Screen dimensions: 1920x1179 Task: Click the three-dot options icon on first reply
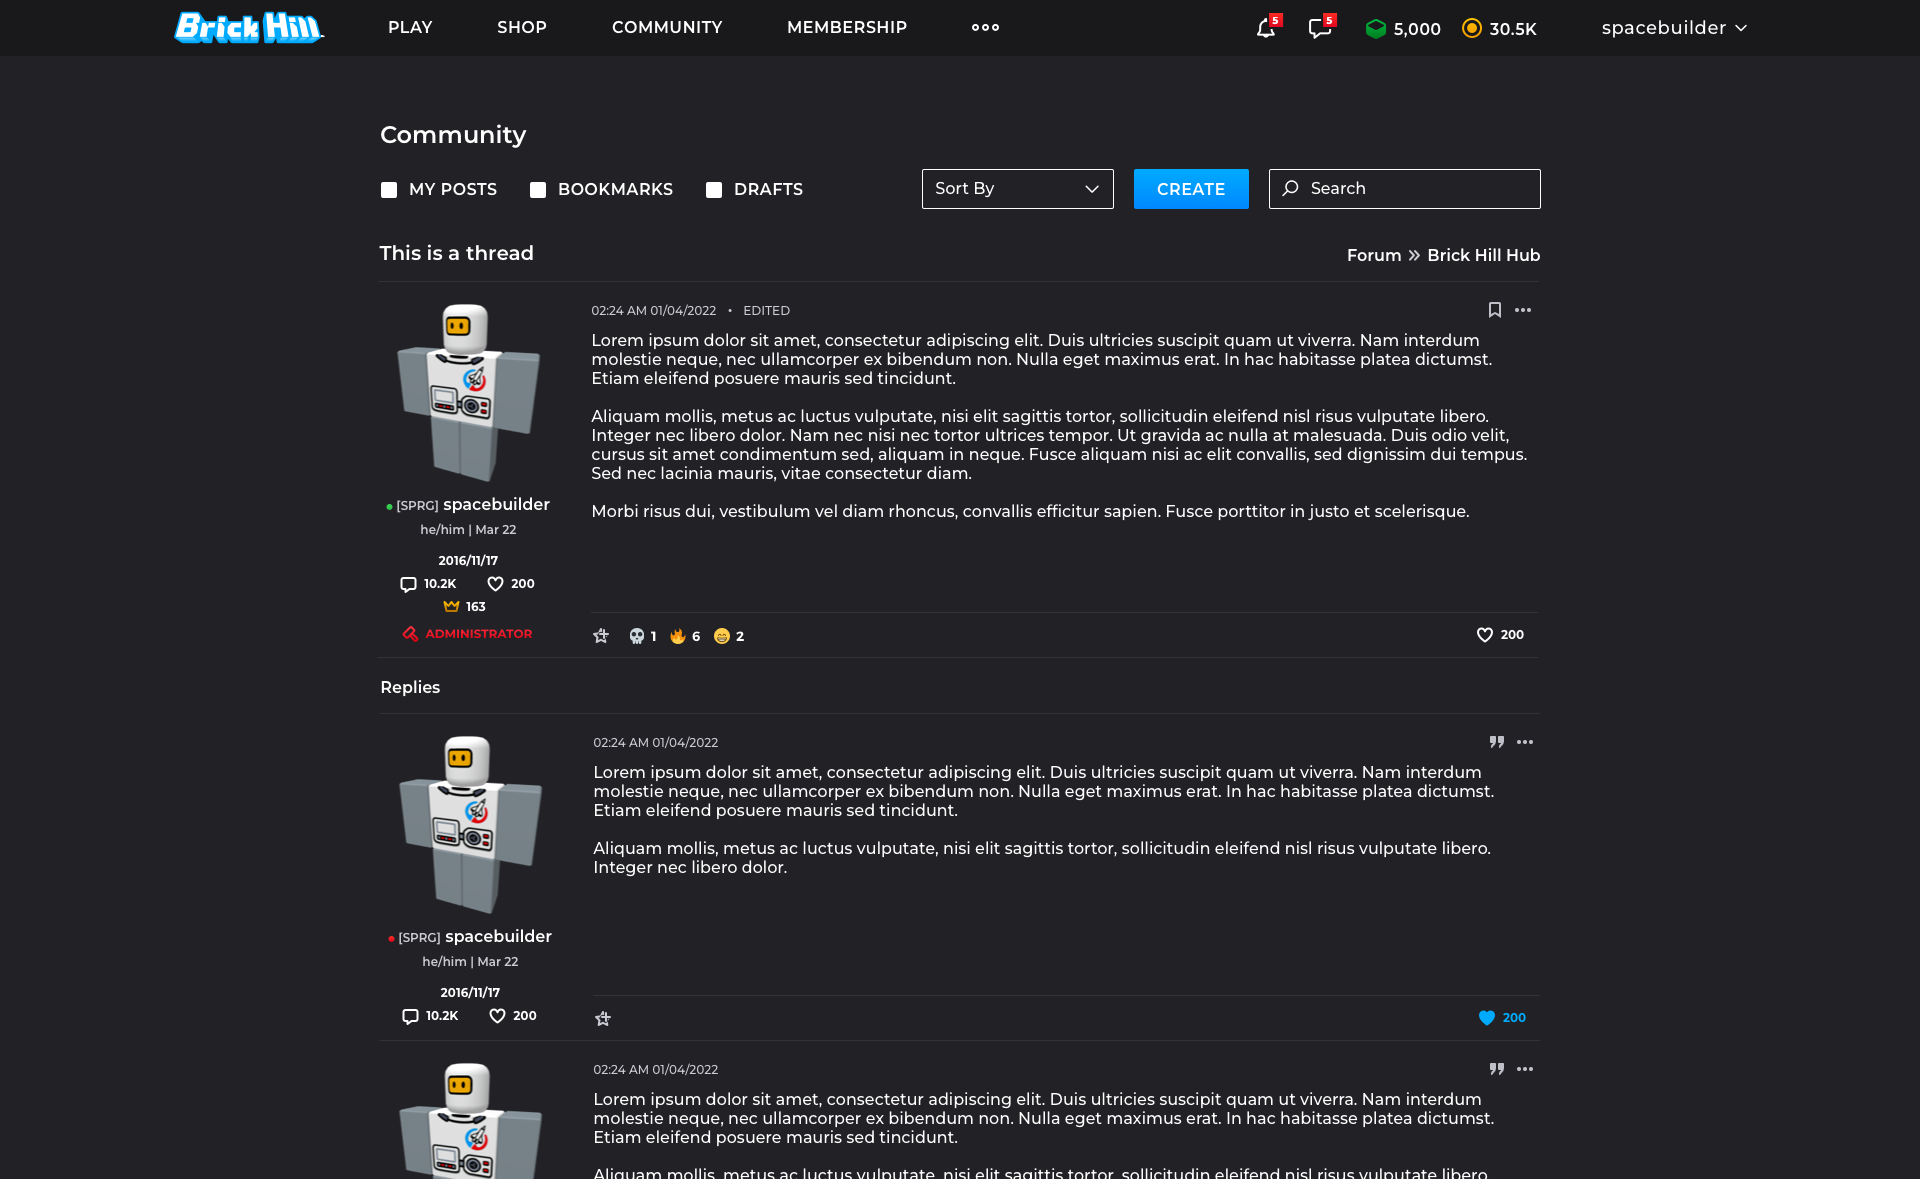(1525, 740)
